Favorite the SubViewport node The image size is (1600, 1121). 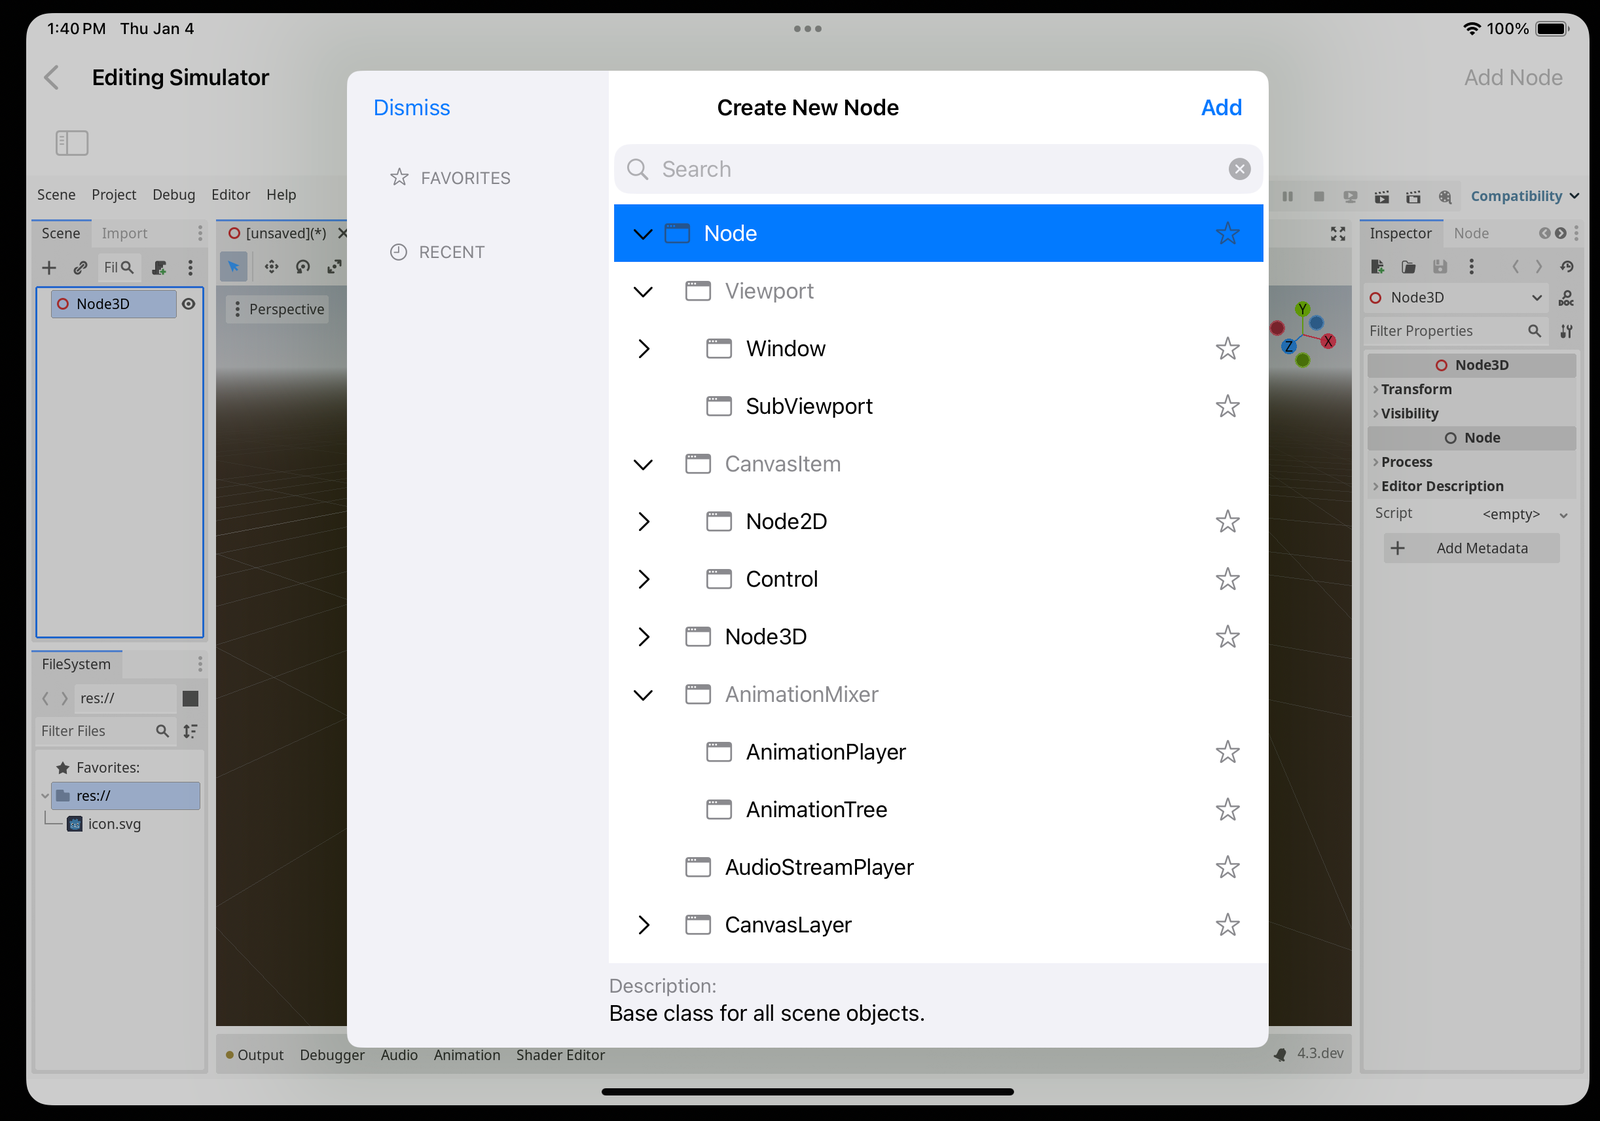(x=1228, y=406)
